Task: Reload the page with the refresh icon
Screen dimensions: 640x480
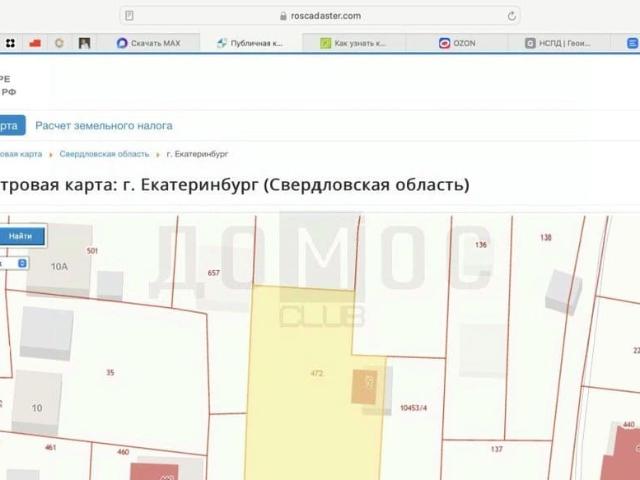Action: click(x=512, y=16)
